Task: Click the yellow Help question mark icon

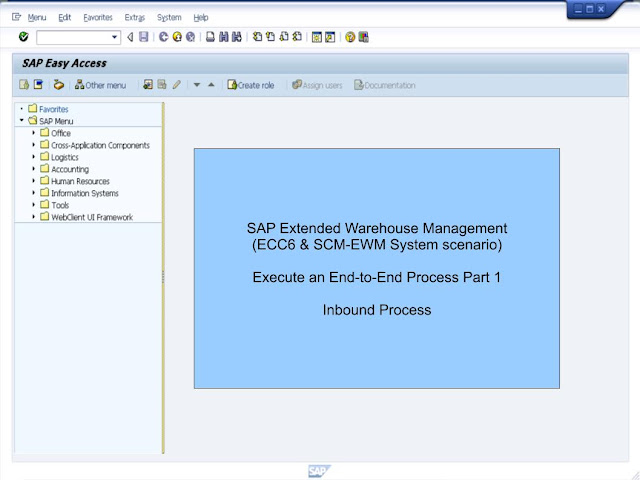Action: coord(350,38)
